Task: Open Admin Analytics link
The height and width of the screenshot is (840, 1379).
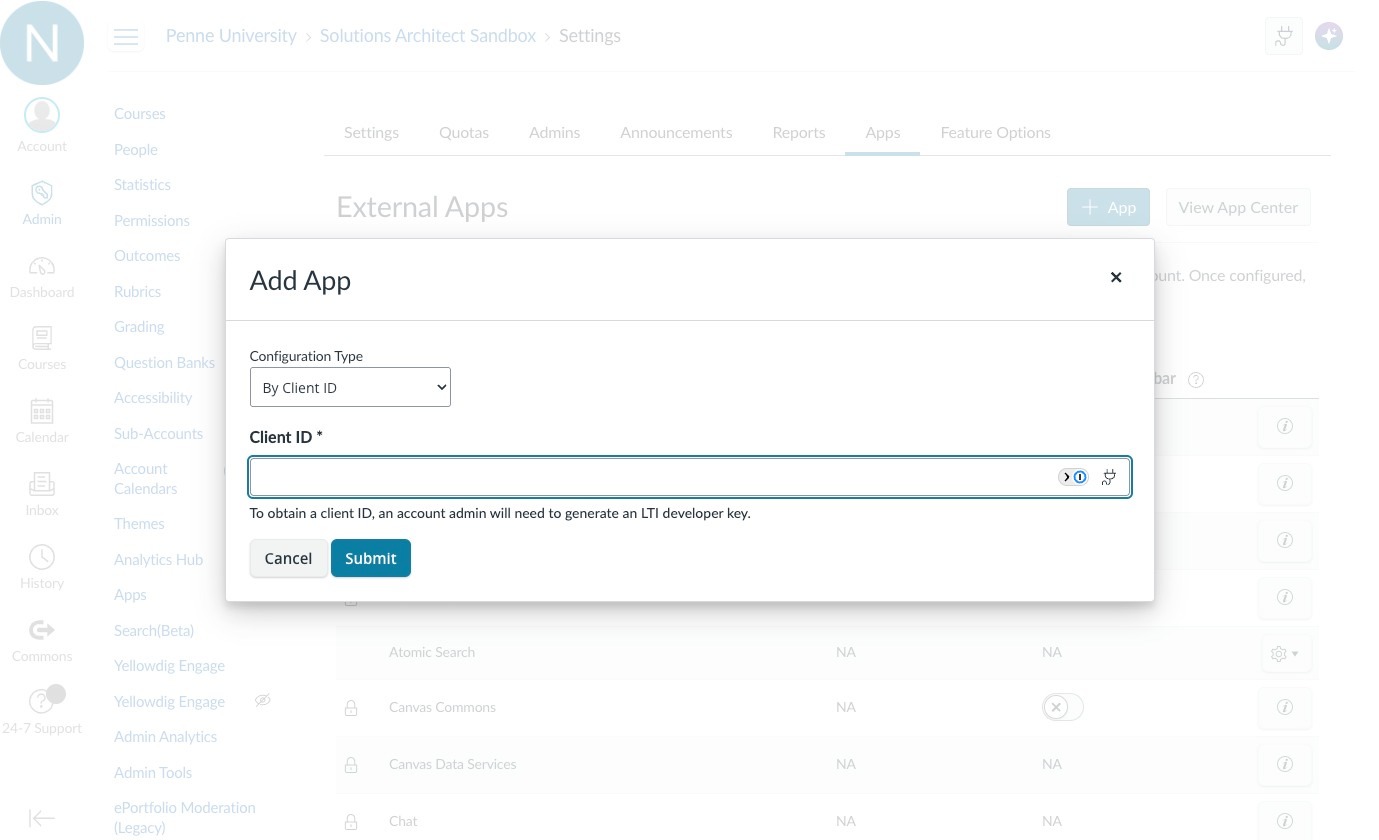Action: coord(165,737)
